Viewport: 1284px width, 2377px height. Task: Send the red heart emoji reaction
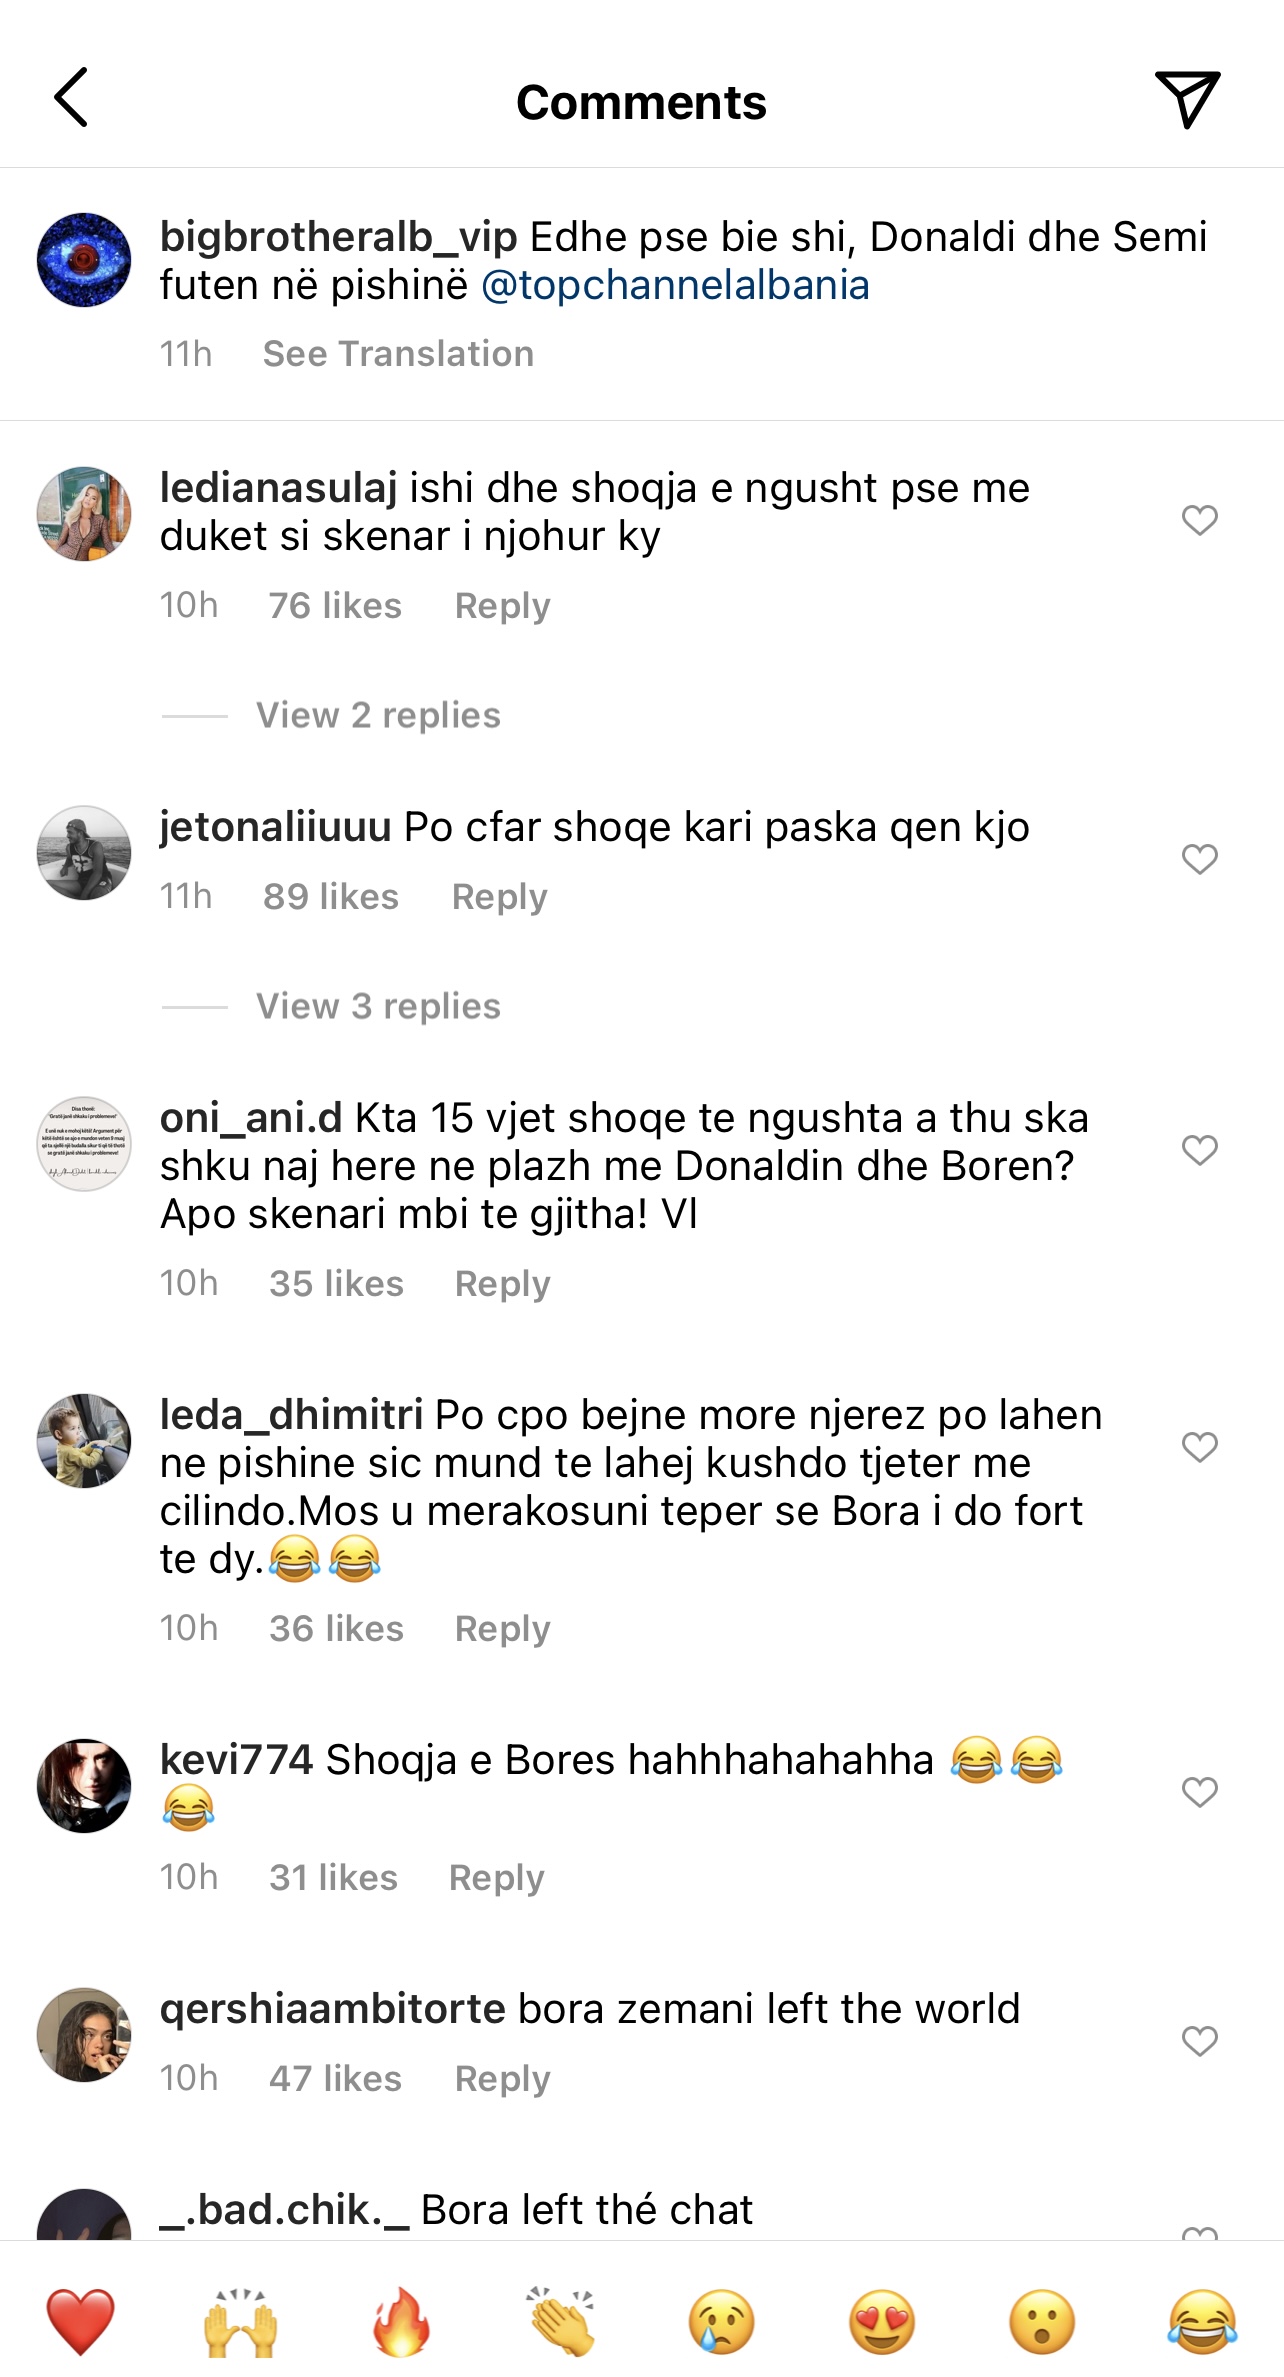click(x=80, y=2321)
